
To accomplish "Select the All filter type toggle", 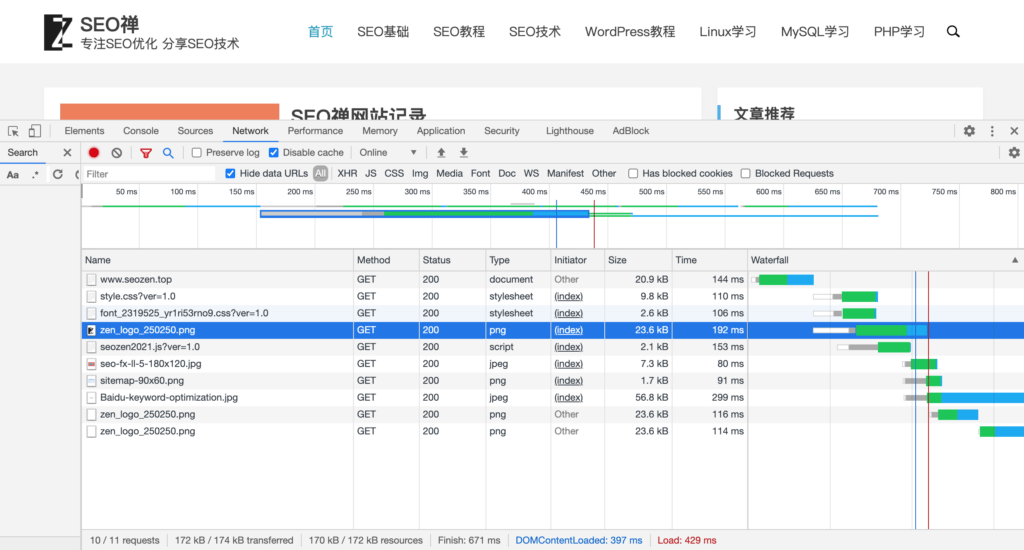I will tap(320, 173).
